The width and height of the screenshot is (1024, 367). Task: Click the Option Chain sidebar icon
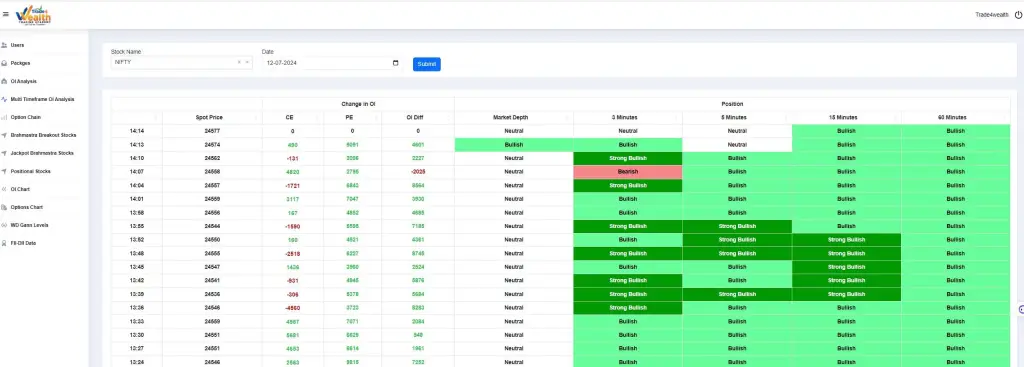[x=5, y=118]
